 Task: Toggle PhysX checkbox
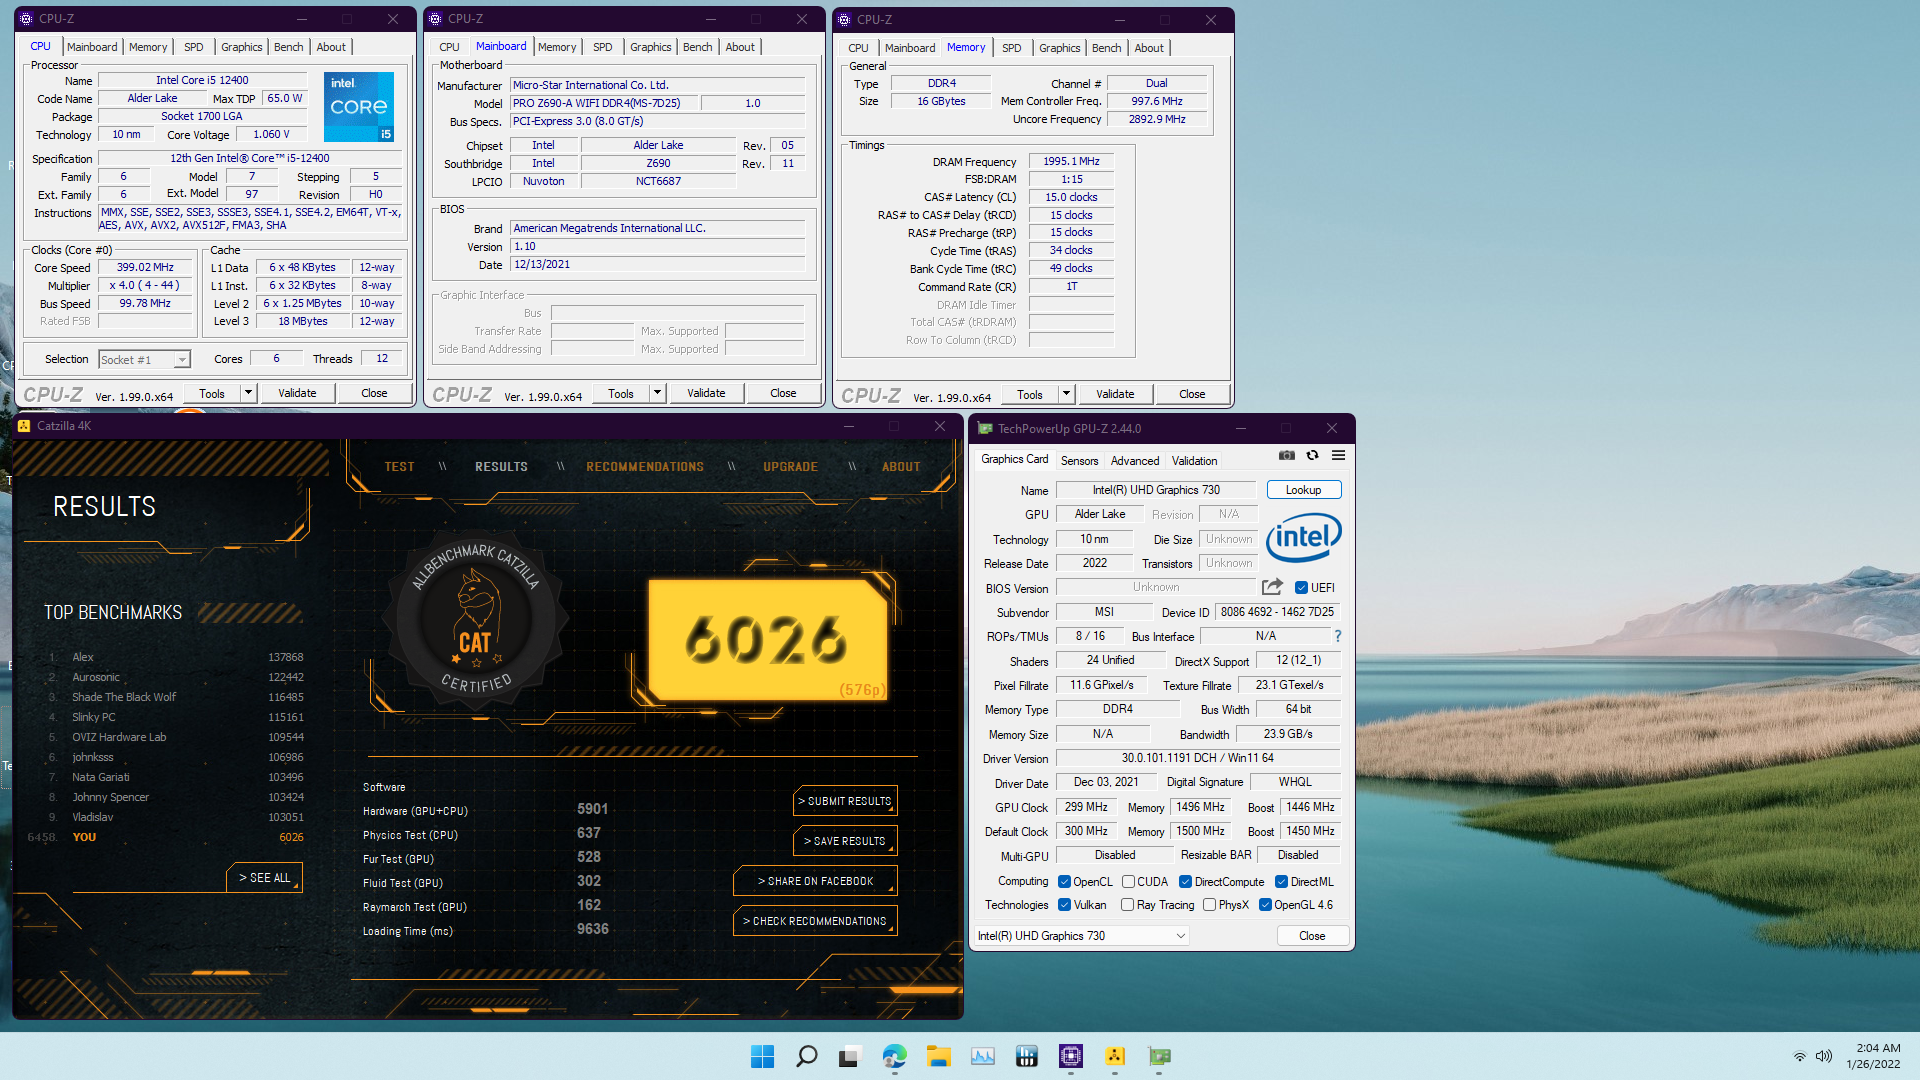click(x=1209, y=905)
